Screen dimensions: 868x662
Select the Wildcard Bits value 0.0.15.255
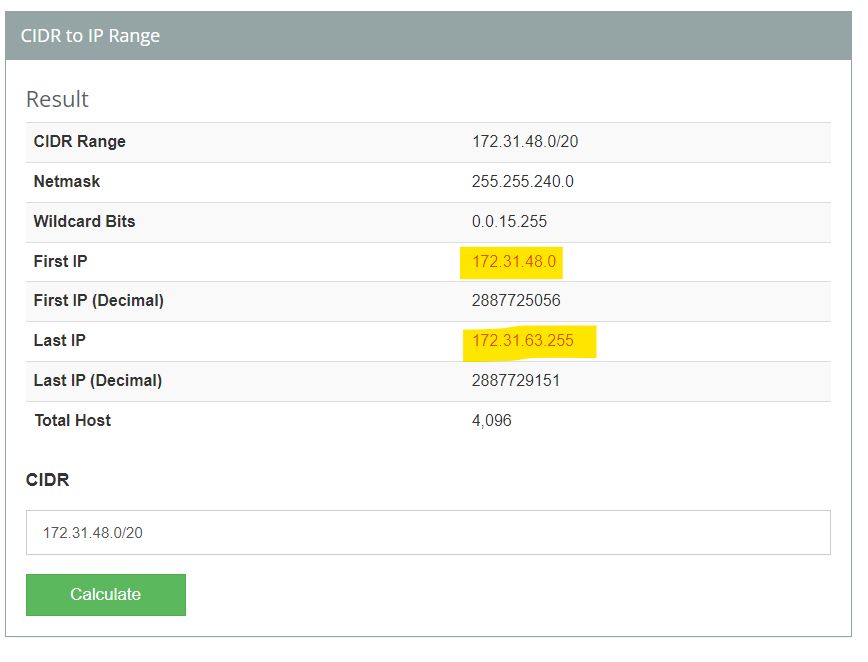pyautogui.click(x=509, y=221)
